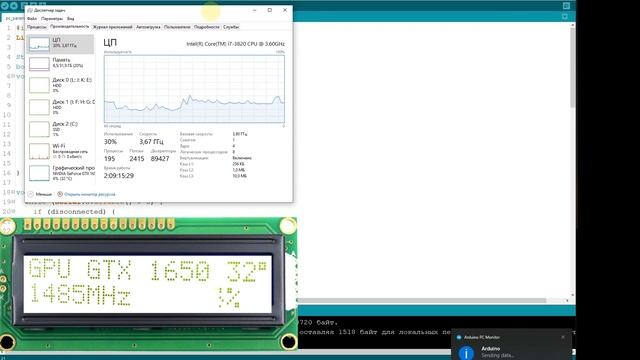Click the 30% CPU usage value
Image resolution: width=640 pixels, height=360 pixels.
click(x=110, y=142)
